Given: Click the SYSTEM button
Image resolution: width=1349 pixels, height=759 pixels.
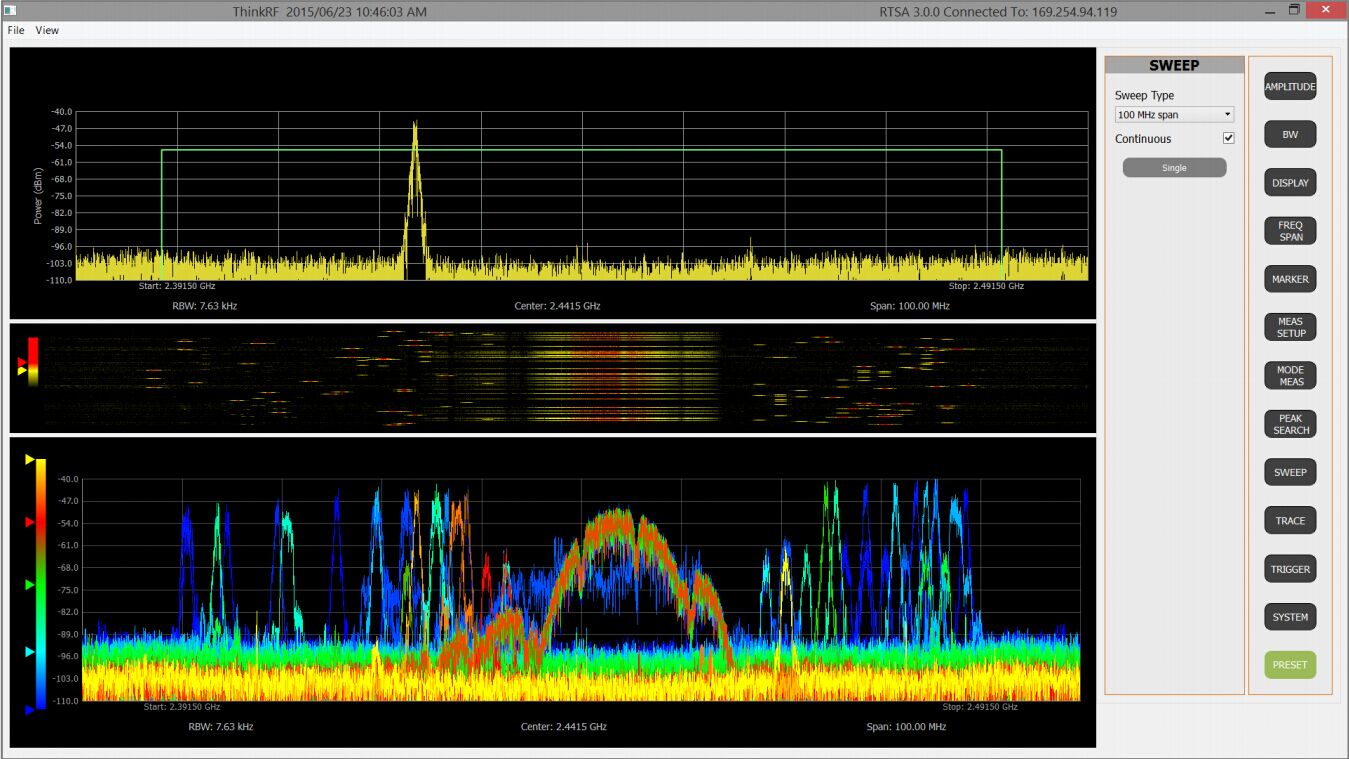Looking at the screenshot, I should tap(1289, 617).
